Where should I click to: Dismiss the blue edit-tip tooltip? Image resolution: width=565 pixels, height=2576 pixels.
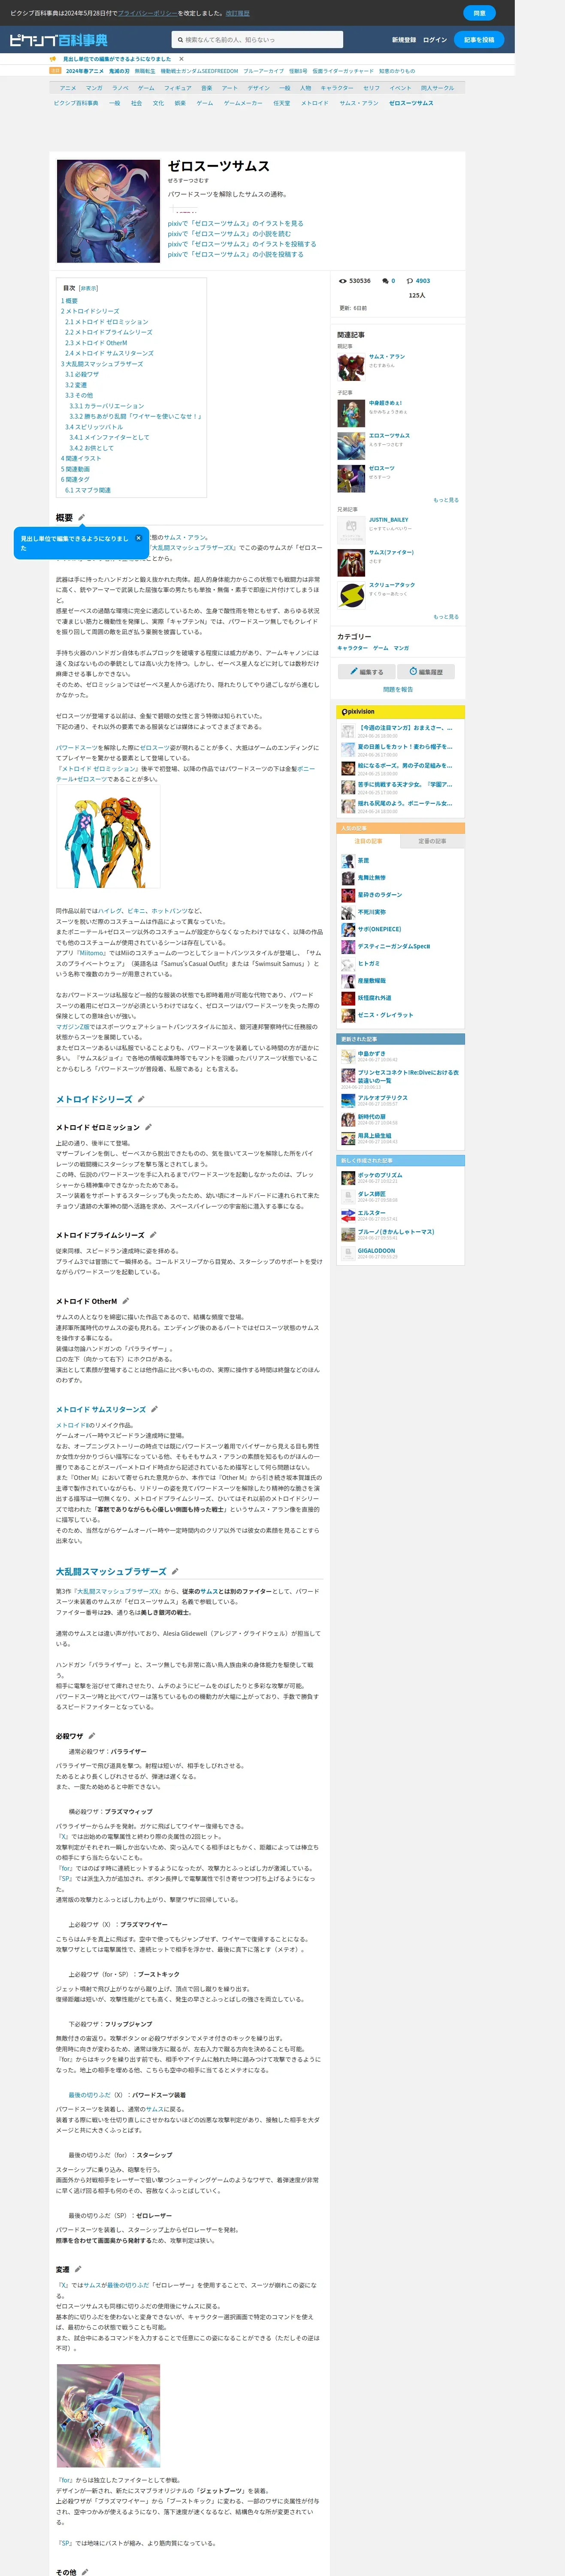[x=138, y=538]
